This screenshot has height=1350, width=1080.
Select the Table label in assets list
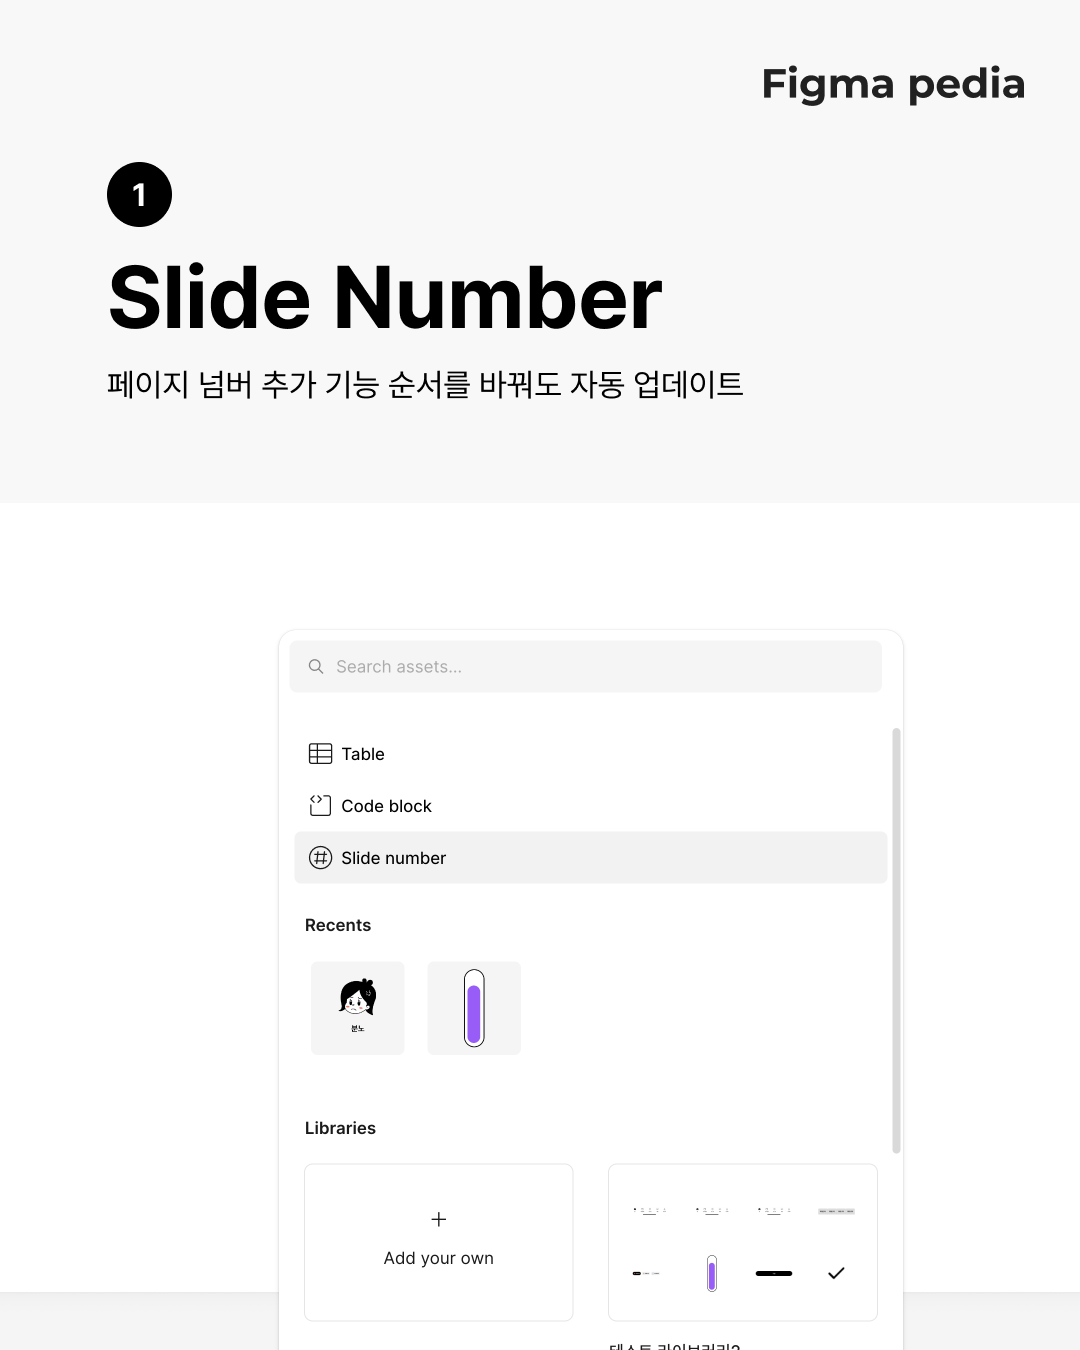[362, 754]
